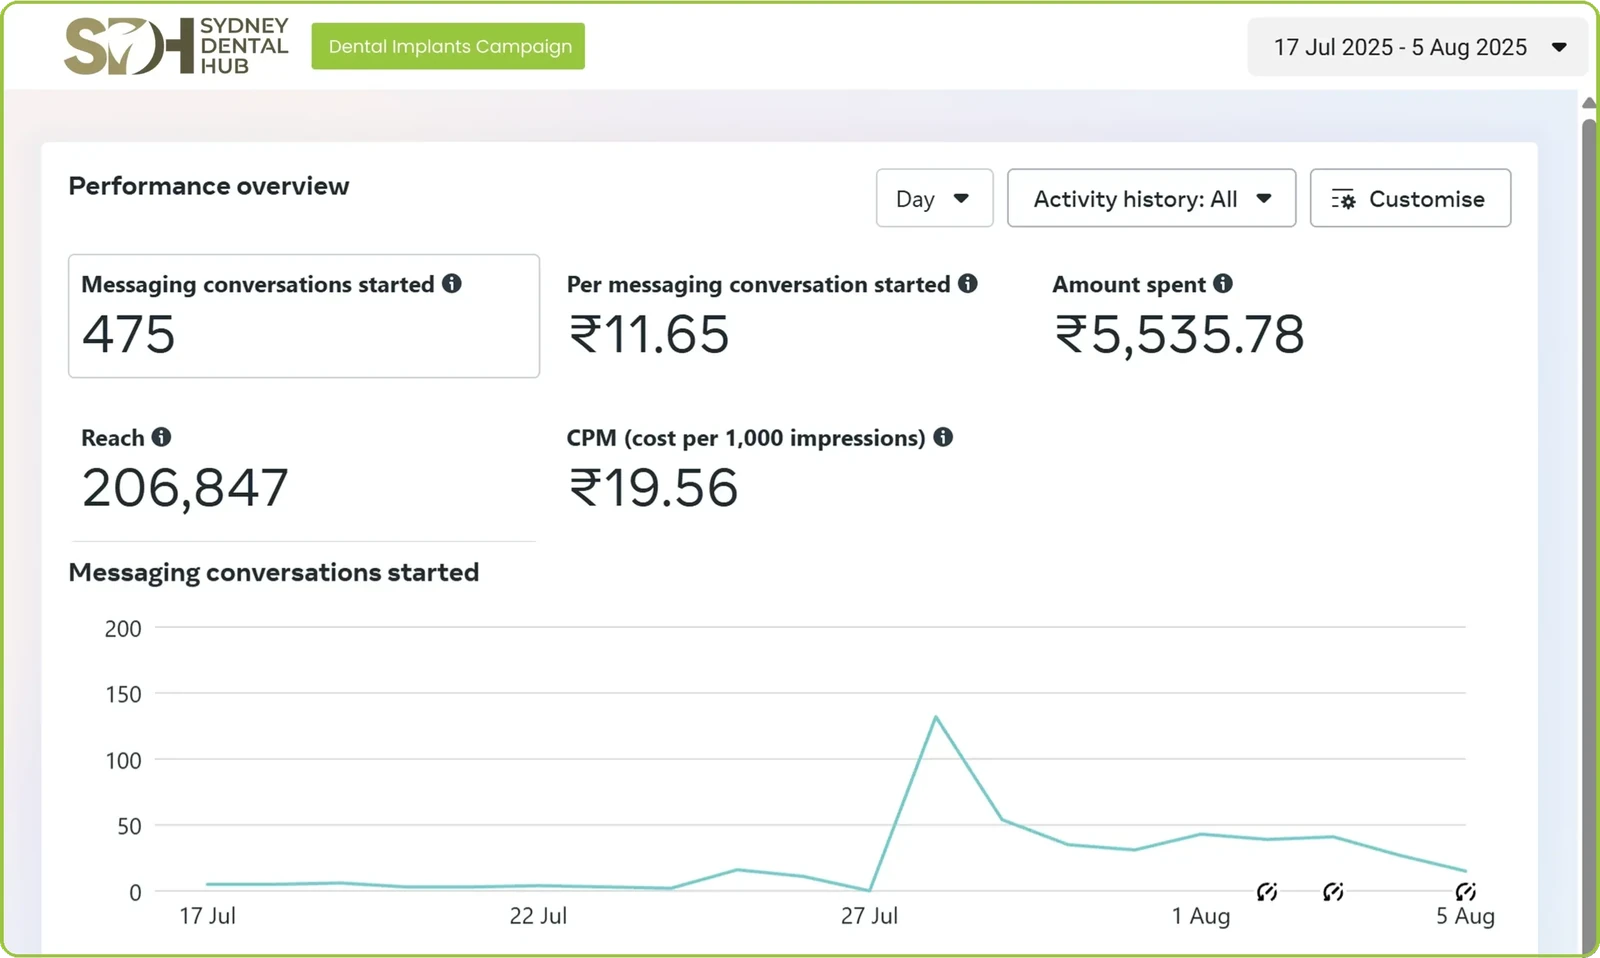Click the Performance overview heading
The width and height of the screenshot is (1600, 958).
point(209,186)
